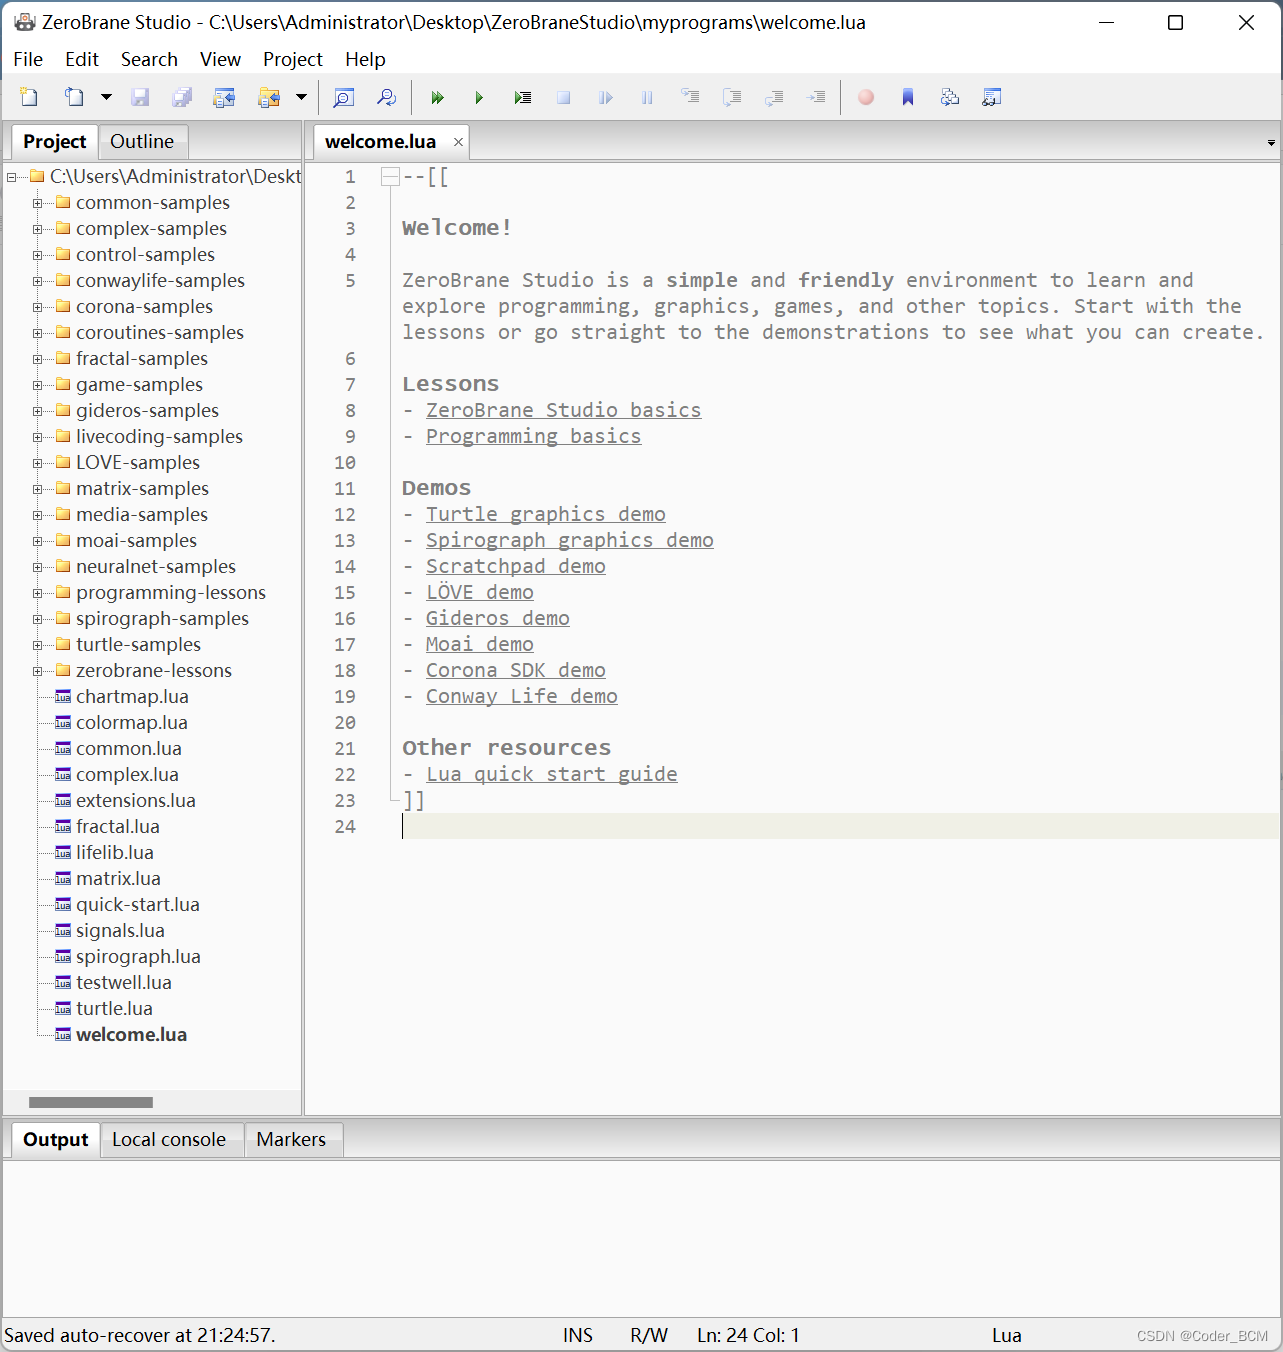1283x1352 pixels.
Task: Open the Search menu
Action: (149, 59)
